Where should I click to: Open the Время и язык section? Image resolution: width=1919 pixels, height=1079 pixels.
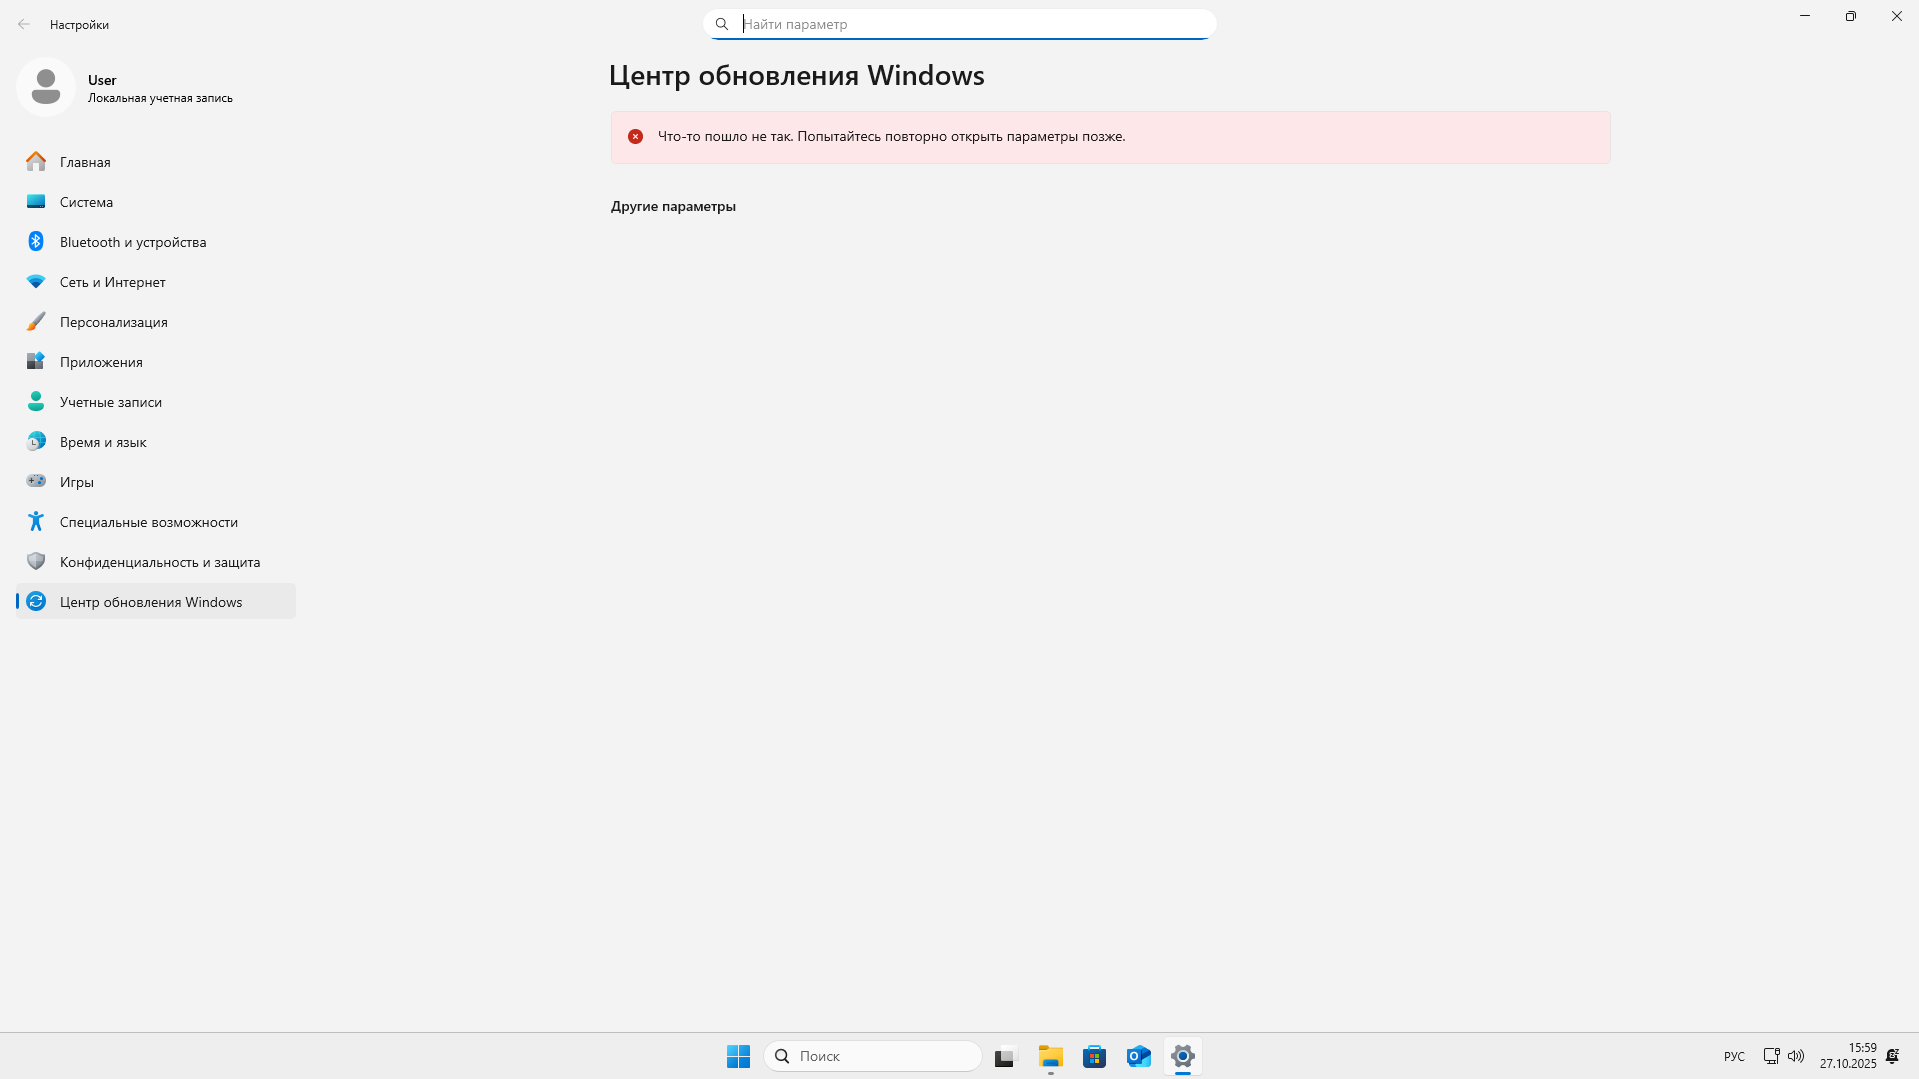click(x=103, y=442)
